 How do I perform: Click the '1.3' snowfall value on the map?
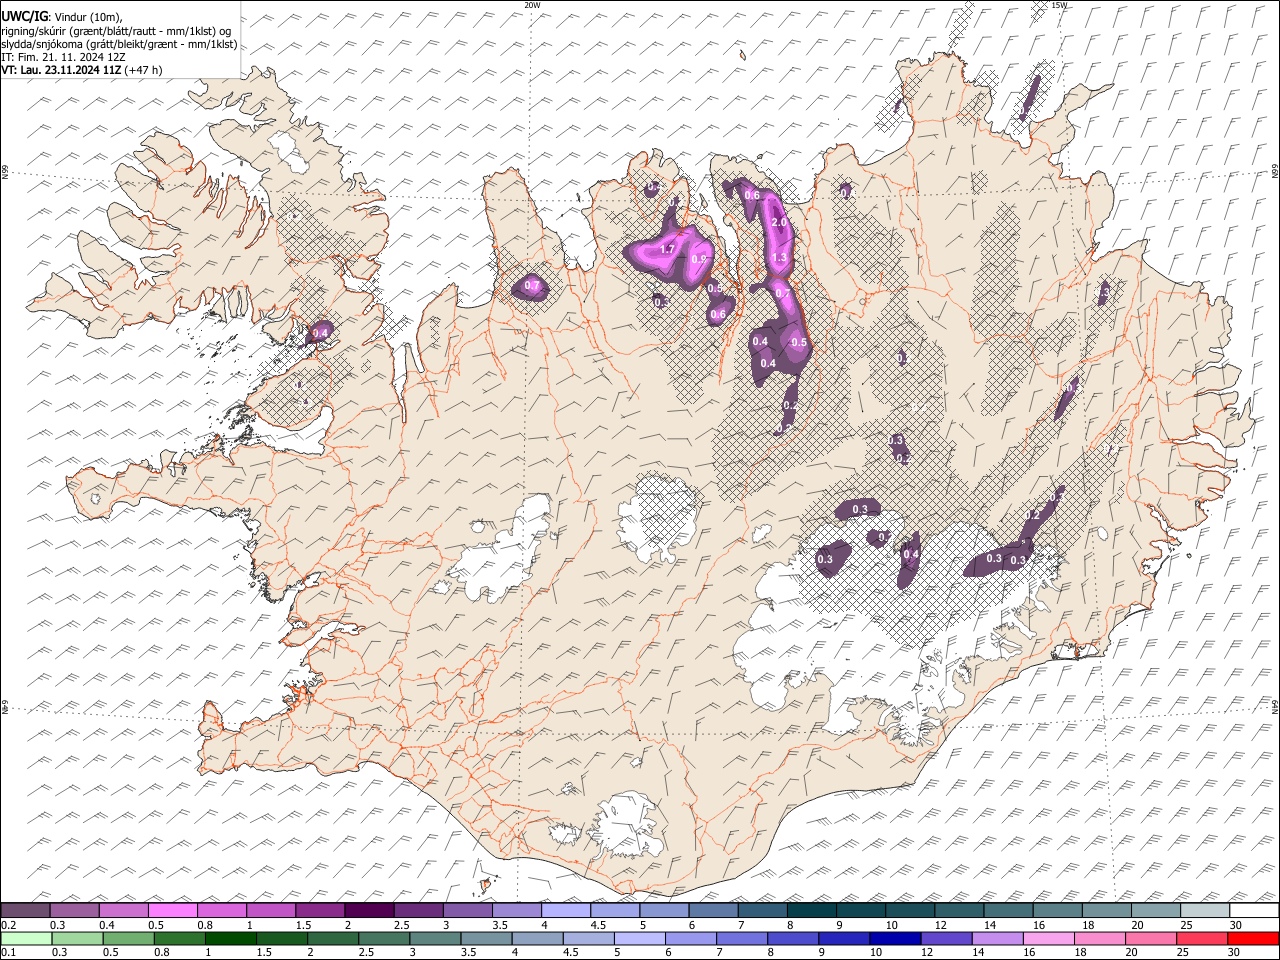pos(781,258)
